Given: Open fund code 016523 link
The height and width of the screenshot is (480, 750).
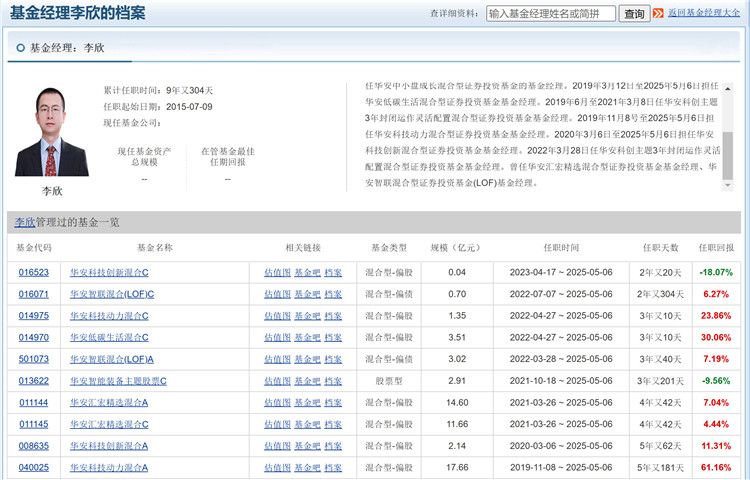Looking at the screenshot, I should click(x=34, y=272).
